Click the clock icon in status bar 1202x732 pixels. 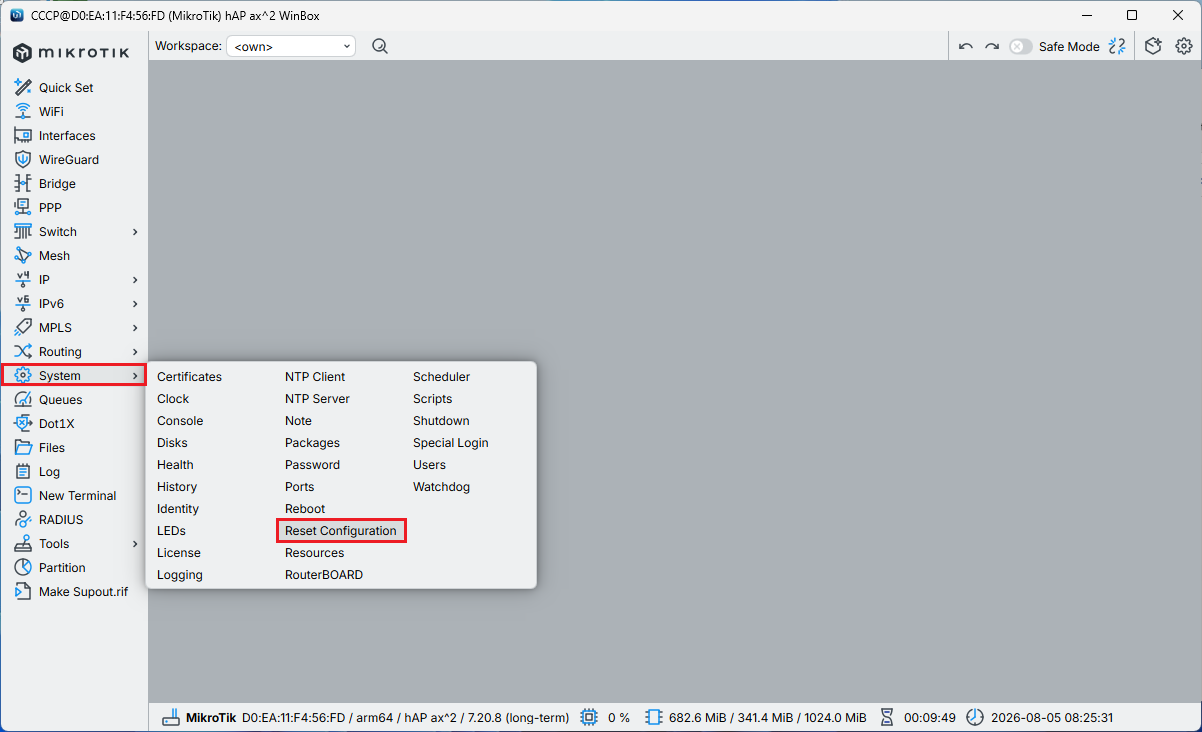point(975,718)
